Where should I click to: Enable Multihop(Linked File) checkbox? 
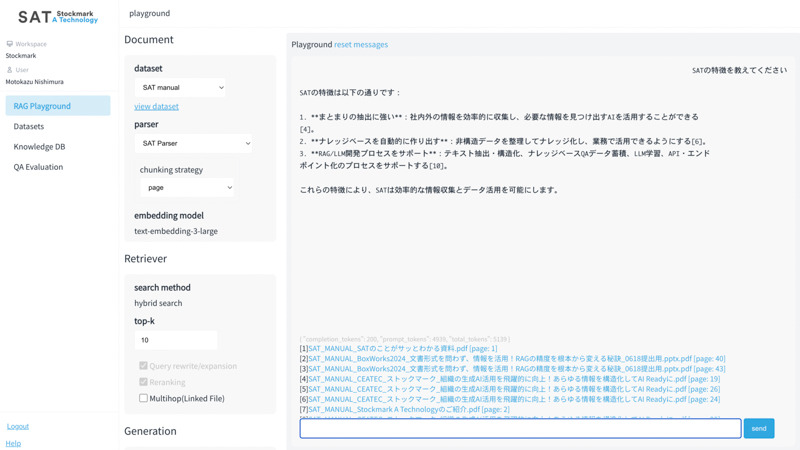[143, 398]
